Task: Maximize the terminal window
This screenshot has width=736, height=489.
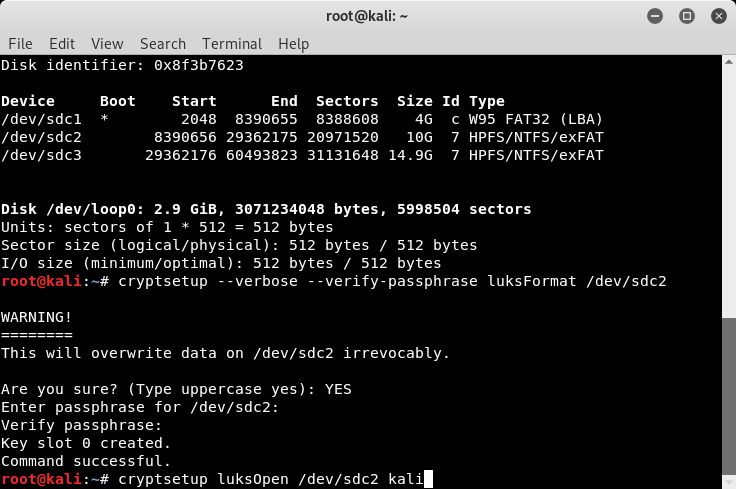Action: pyautogui.click(x=687, y=15)
